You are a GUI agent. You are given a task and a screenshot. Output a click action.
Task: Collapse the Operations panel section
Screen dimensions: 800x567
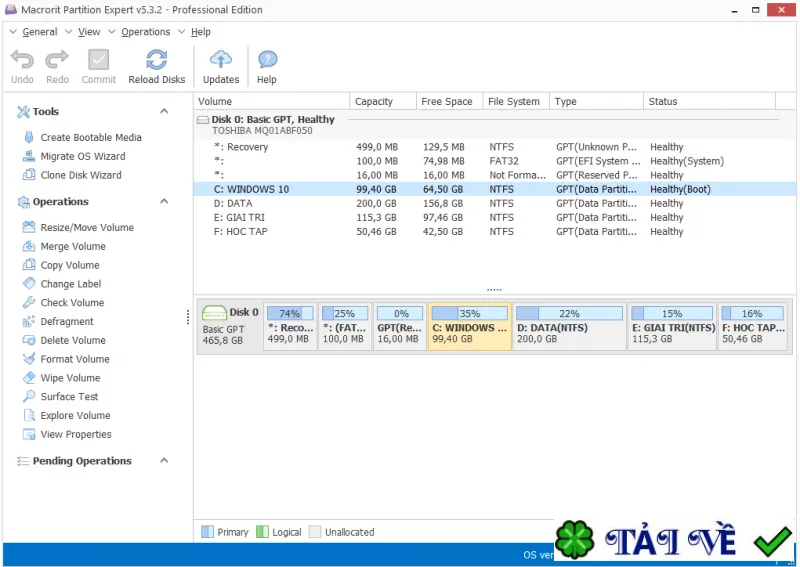164,201
